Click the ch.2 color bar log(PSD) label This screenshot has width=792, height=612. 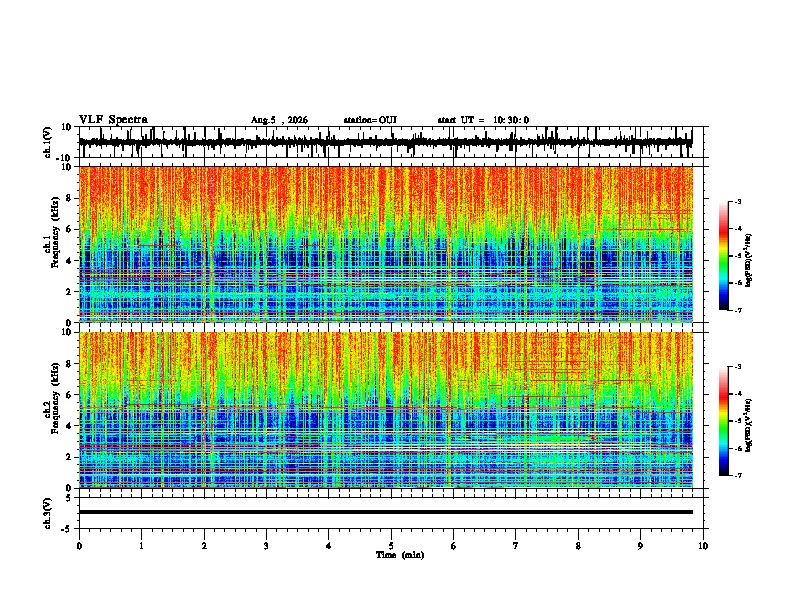[749, 425]
